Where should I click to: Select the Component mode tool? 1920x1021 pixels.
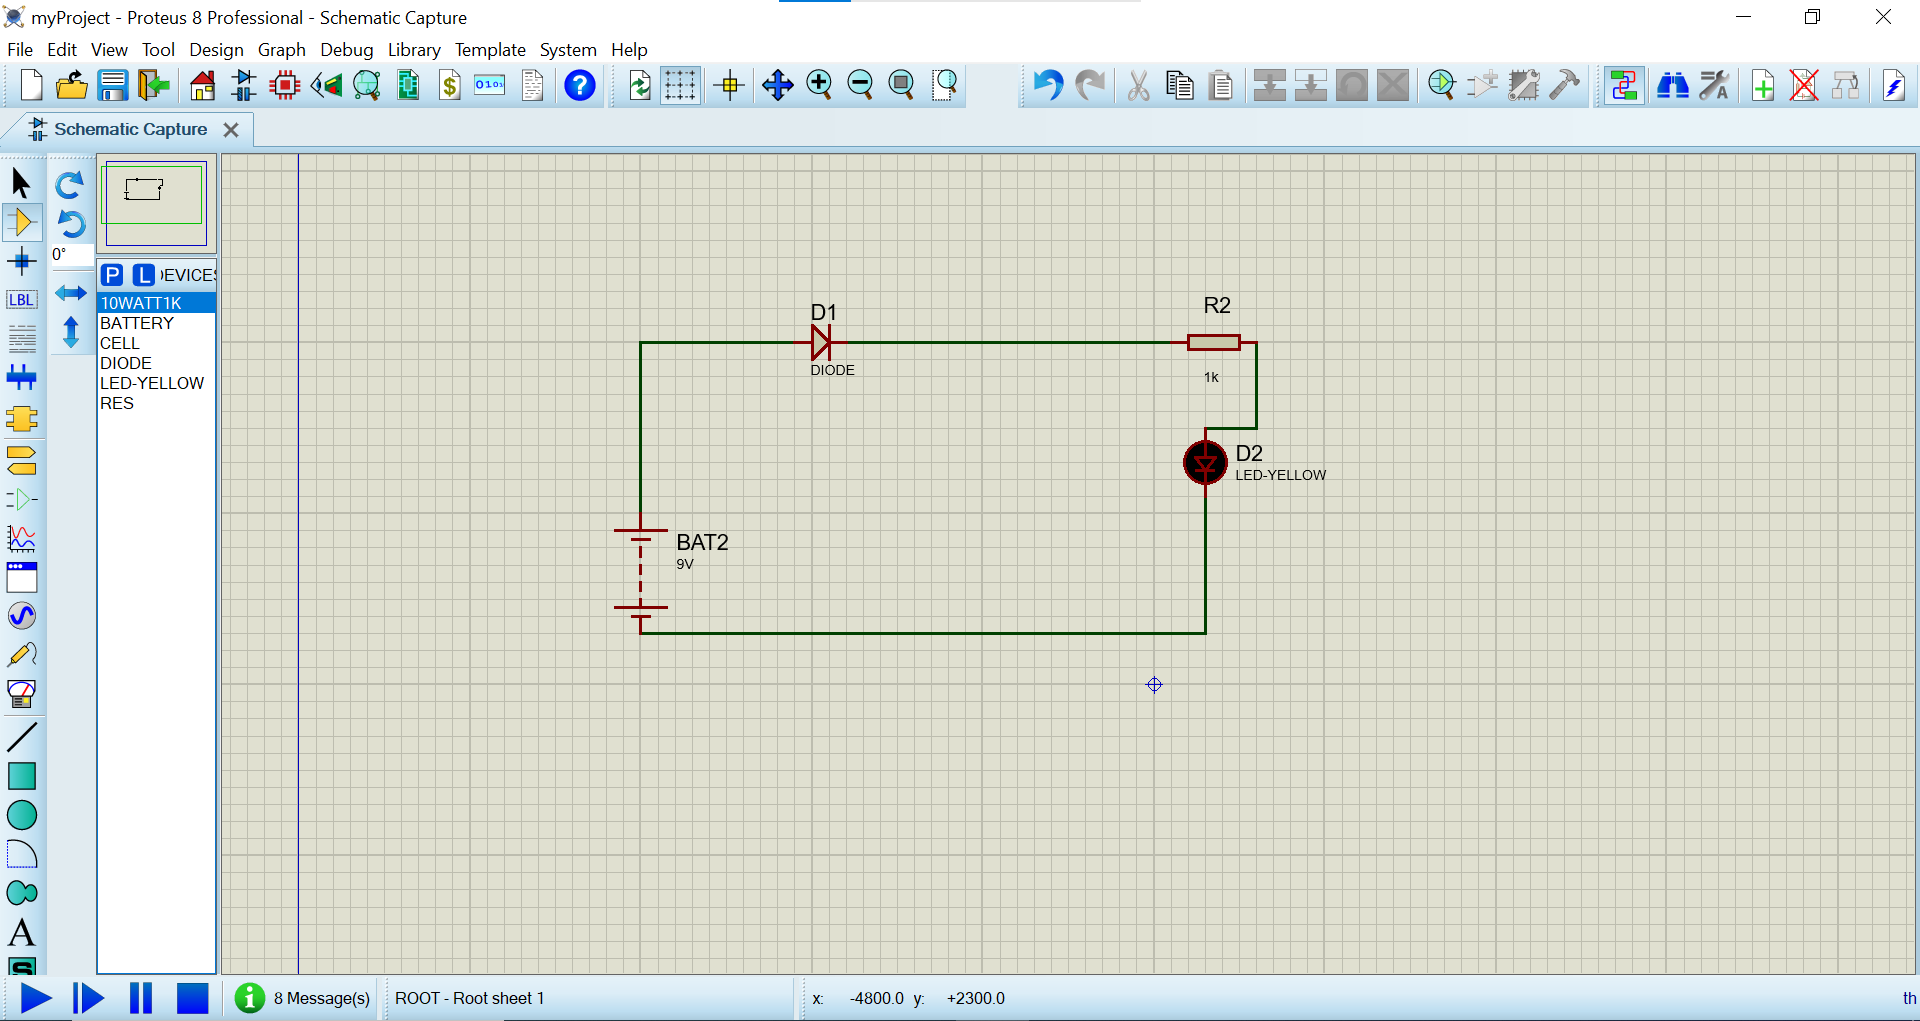(x=22, y=222)
